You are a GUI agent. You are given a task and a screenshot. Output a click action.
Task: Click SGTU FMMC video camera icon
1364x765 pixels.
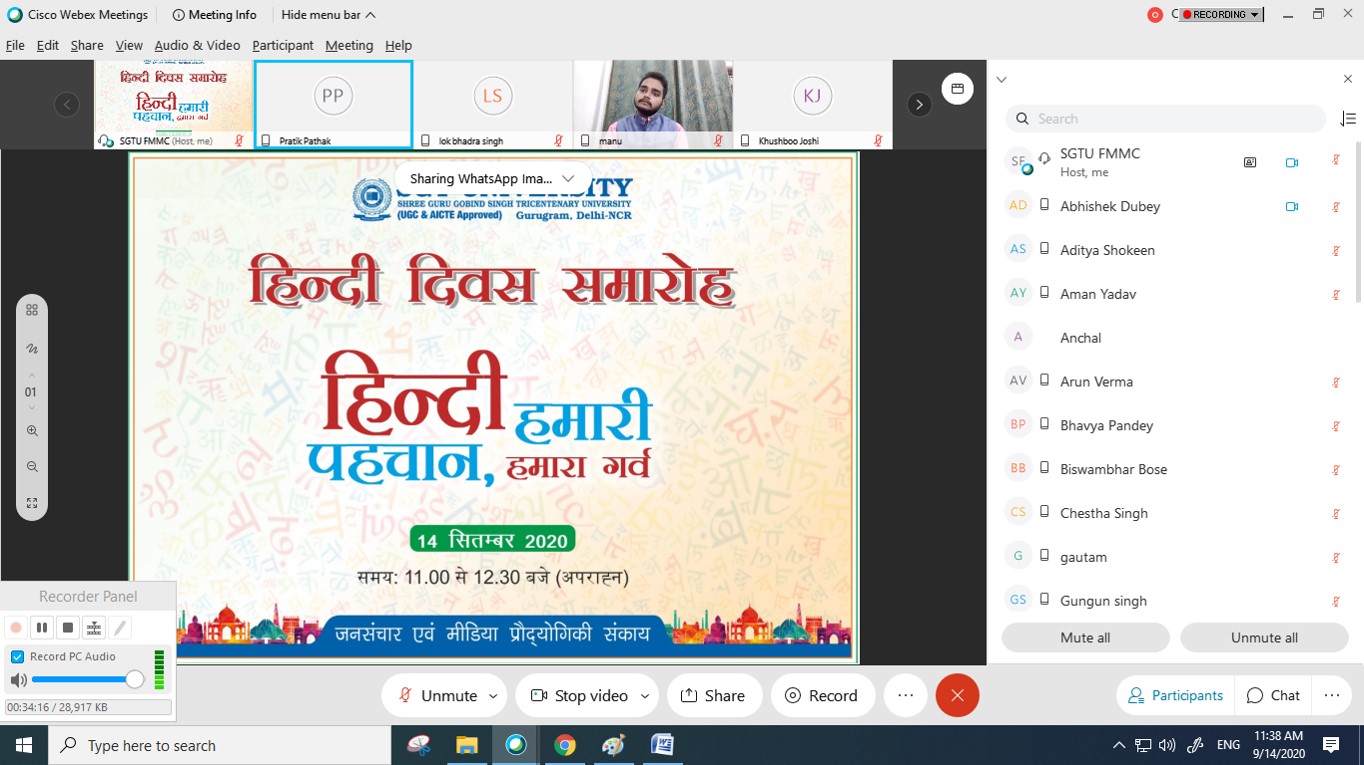tap(1292, 162)
